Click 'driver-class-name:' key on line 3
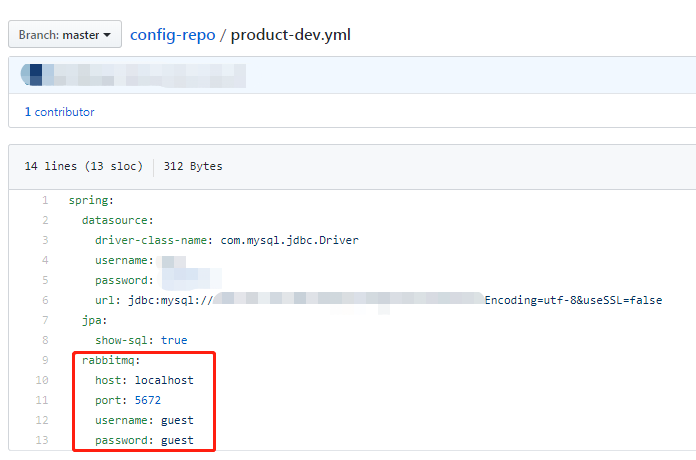 click(154, 240)
